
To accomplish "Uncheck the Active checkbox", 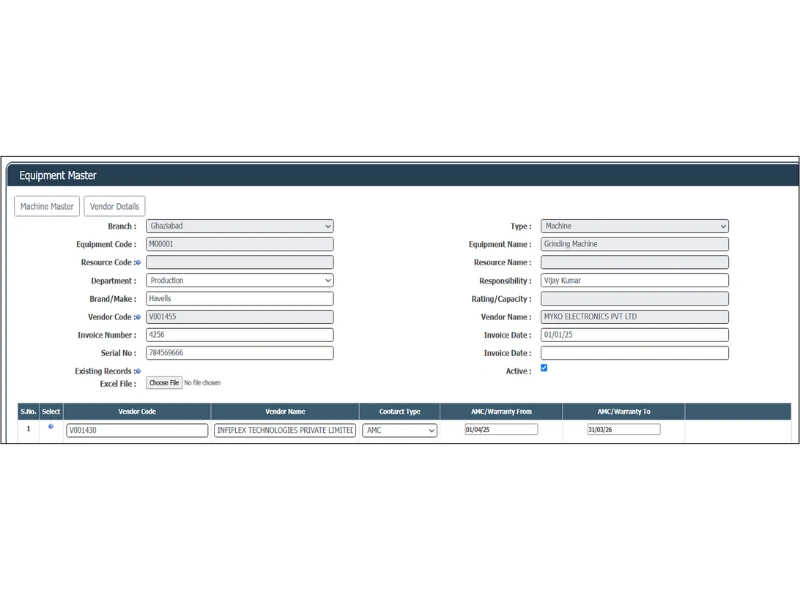I will pos(544,368).
